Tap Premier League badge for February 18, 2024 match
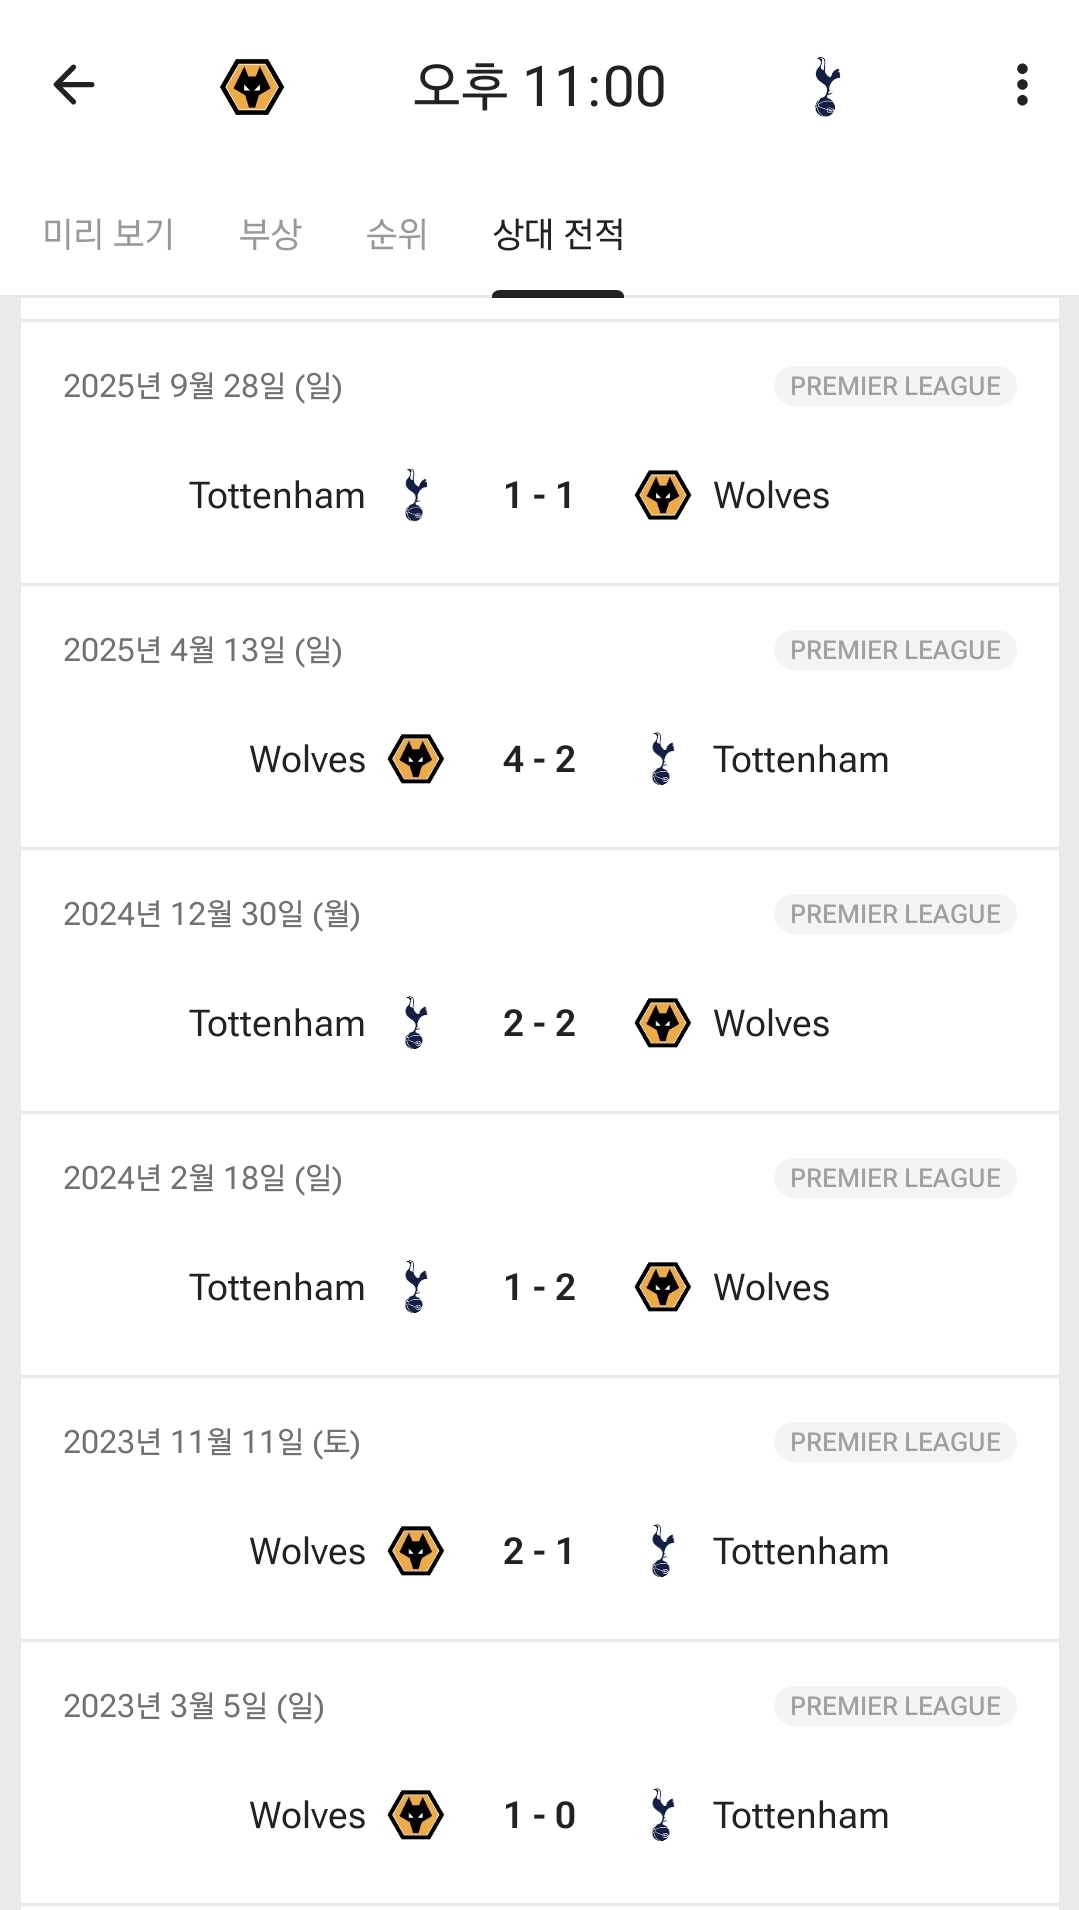The height and width of the screenshot is (1910, 1079). click(895, 1178)
